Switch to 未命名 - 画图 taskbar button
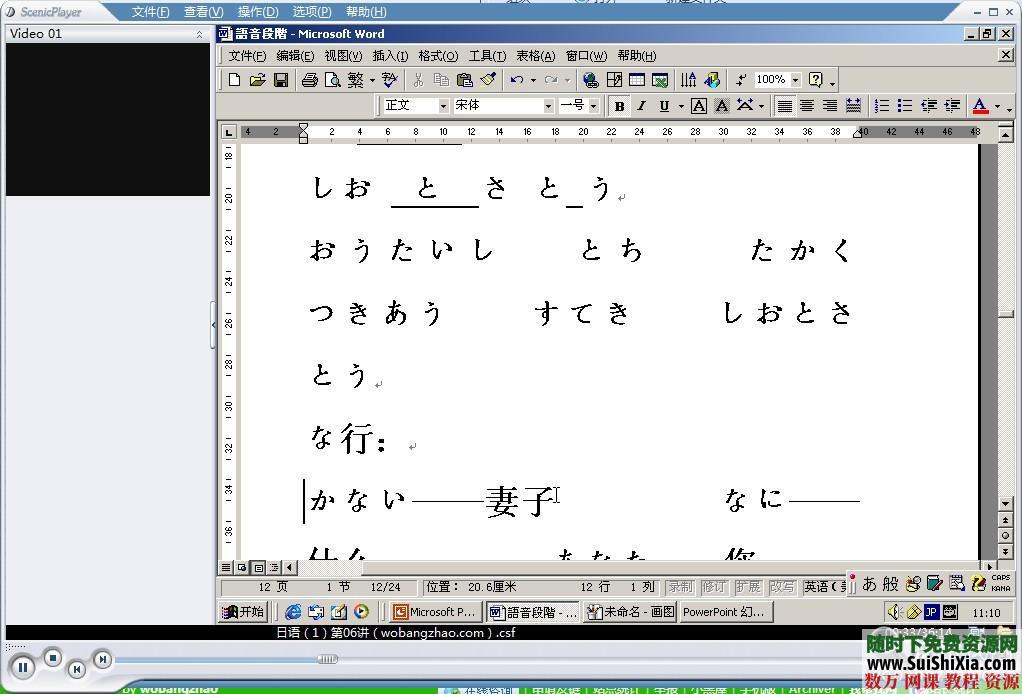The height and width of the screenshot is (694, 1022). pos(631,612)
